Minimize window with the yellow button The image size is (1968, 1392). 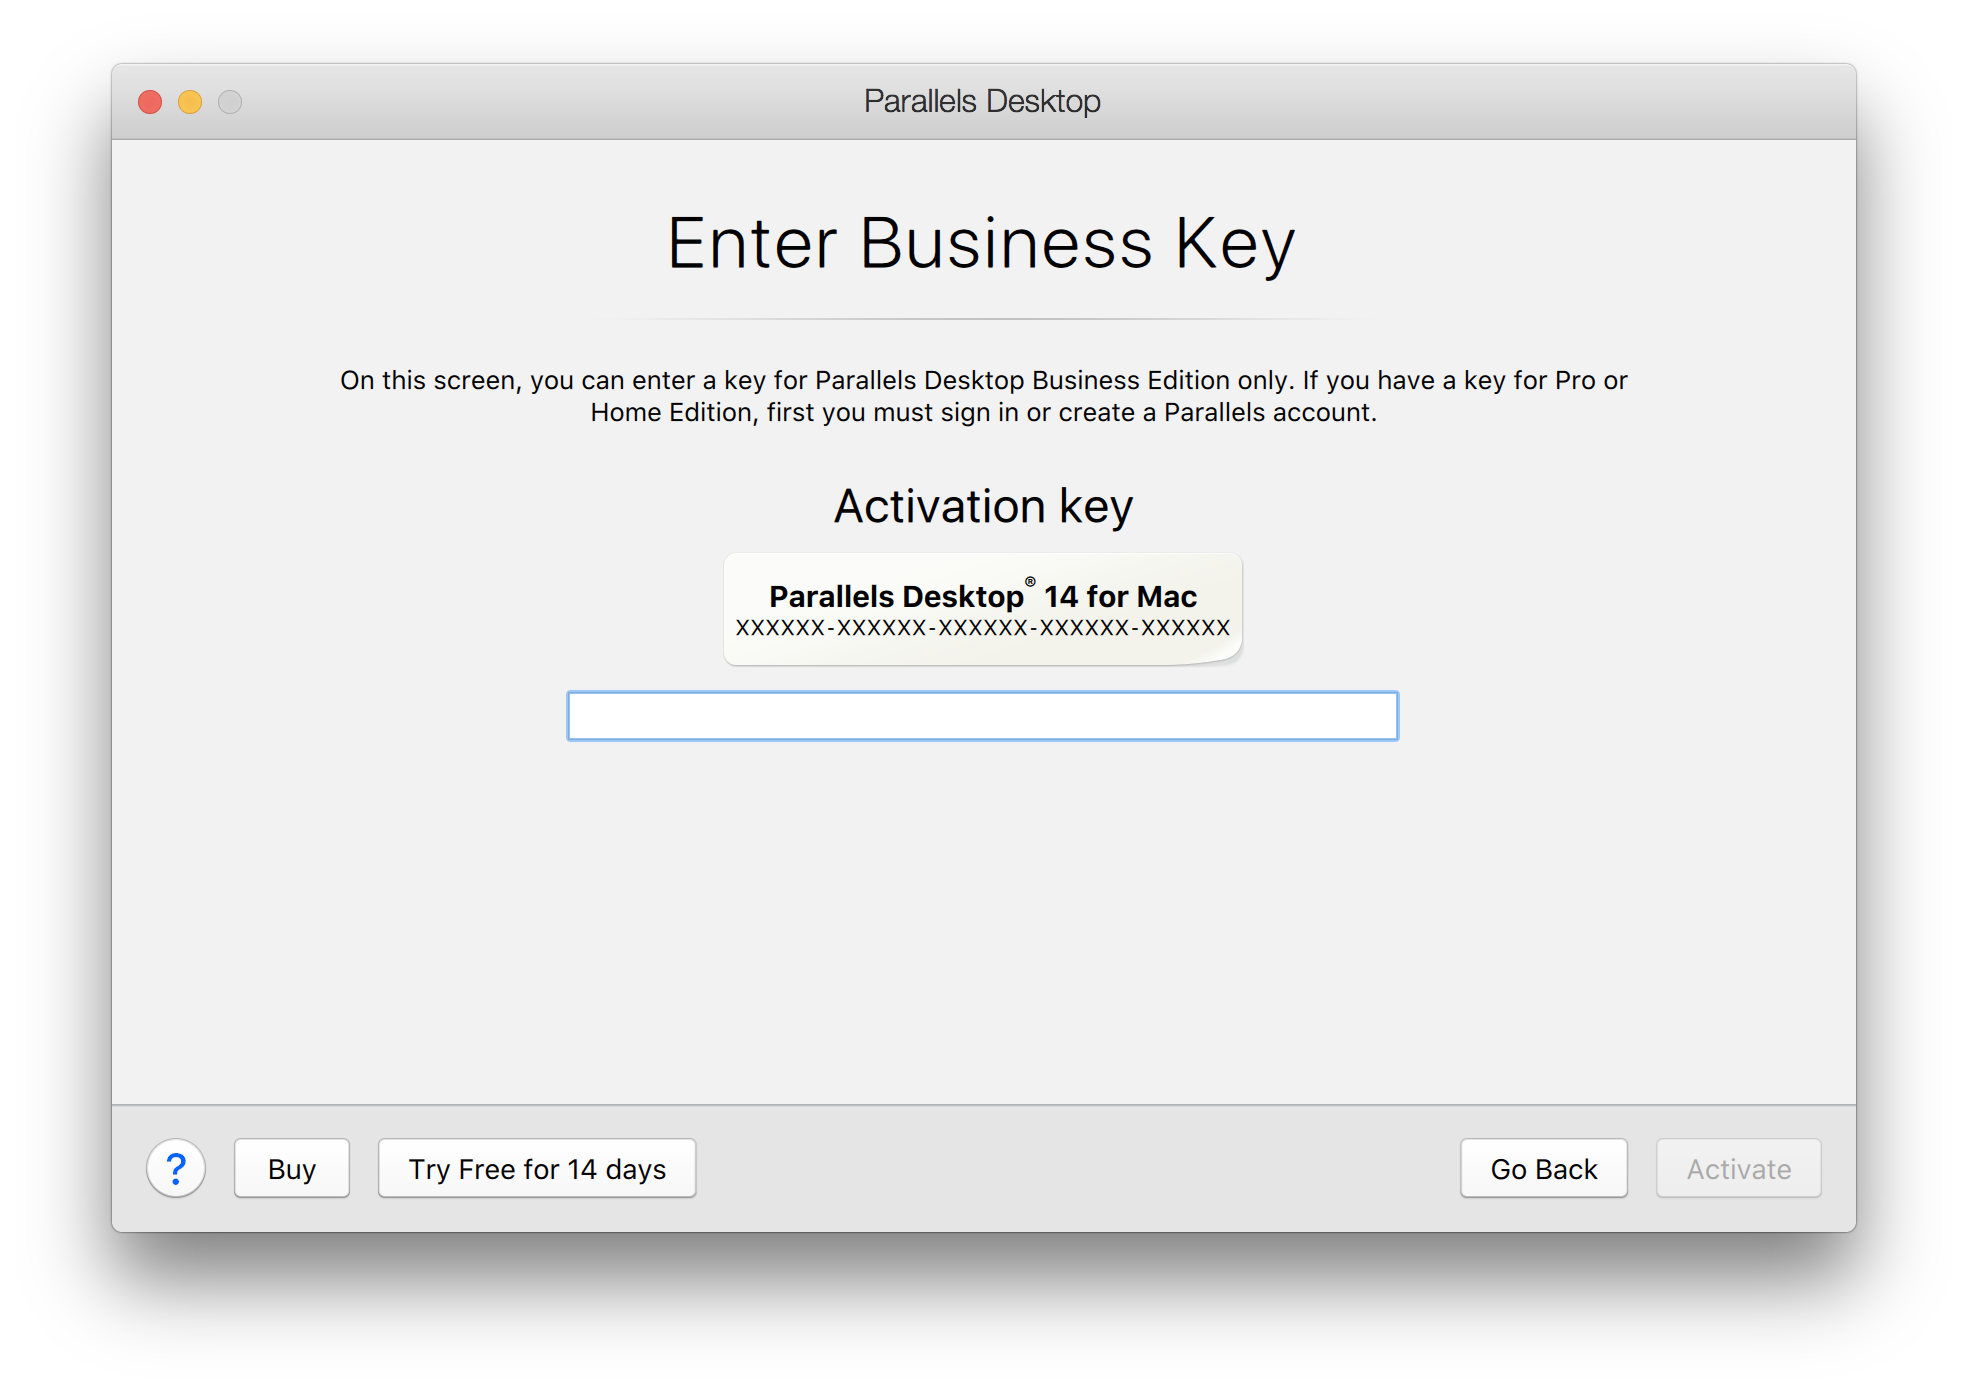[x=190, y=102]
